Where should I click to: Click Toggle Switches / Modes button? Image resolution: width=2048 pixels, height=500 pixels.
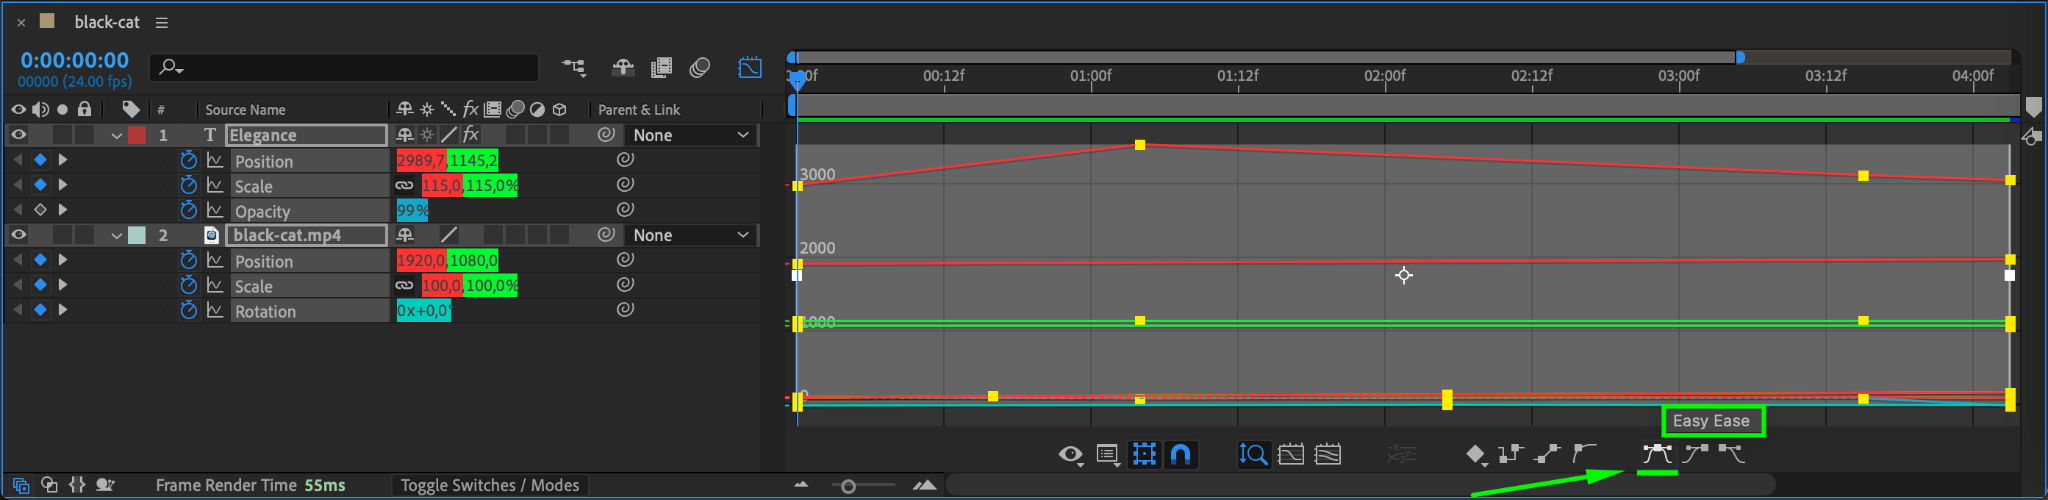[x=490, y=485]
